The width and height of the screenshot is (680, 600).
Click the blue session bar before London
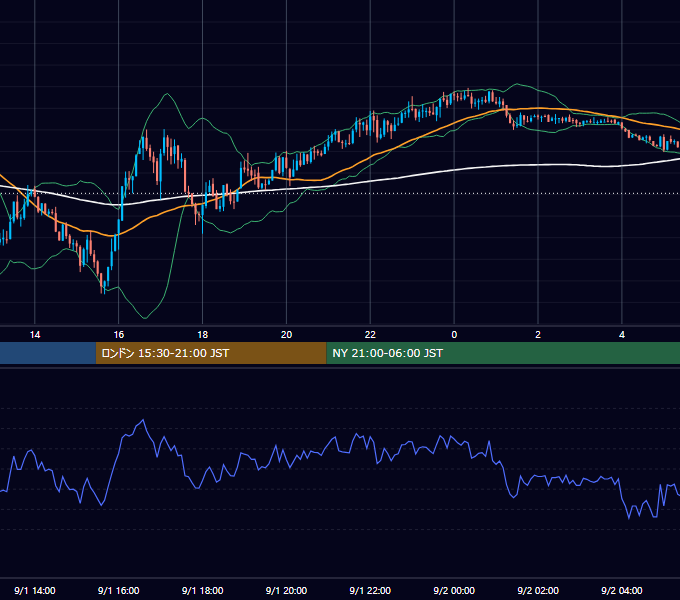point(48,353)
